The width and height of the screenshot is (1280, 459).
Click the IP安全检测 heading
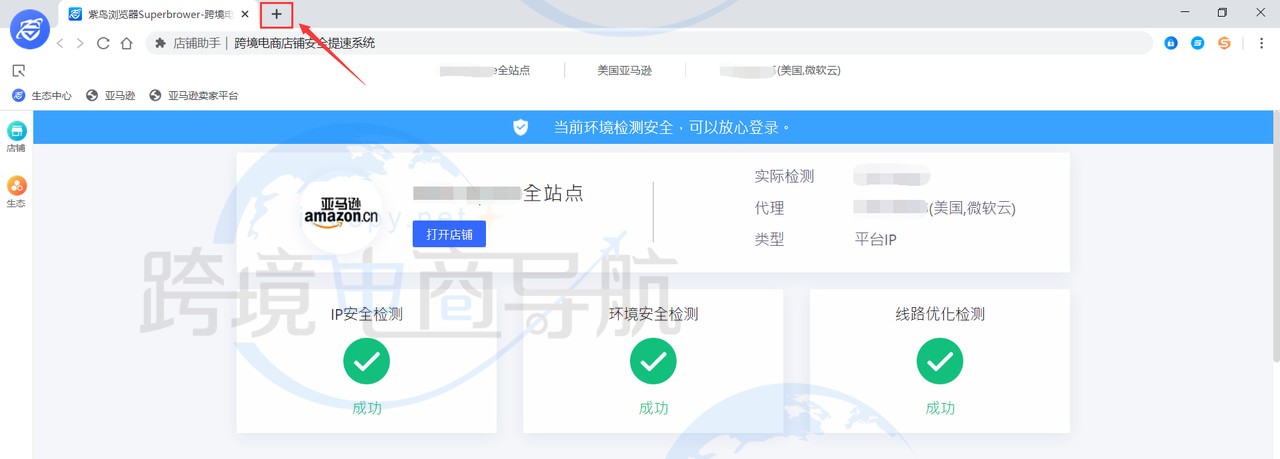(x=367, y=313)
